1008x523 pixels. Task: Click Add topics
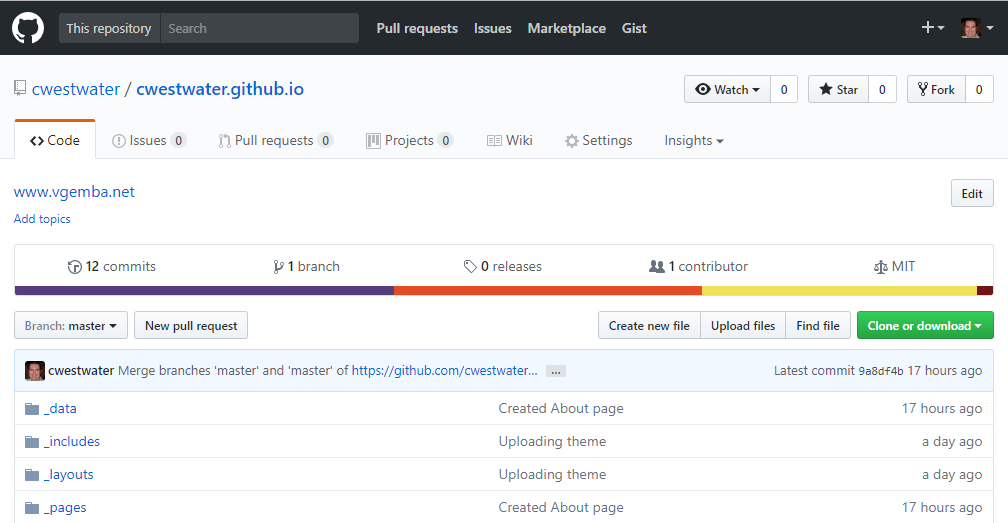[x=42, y=218]
